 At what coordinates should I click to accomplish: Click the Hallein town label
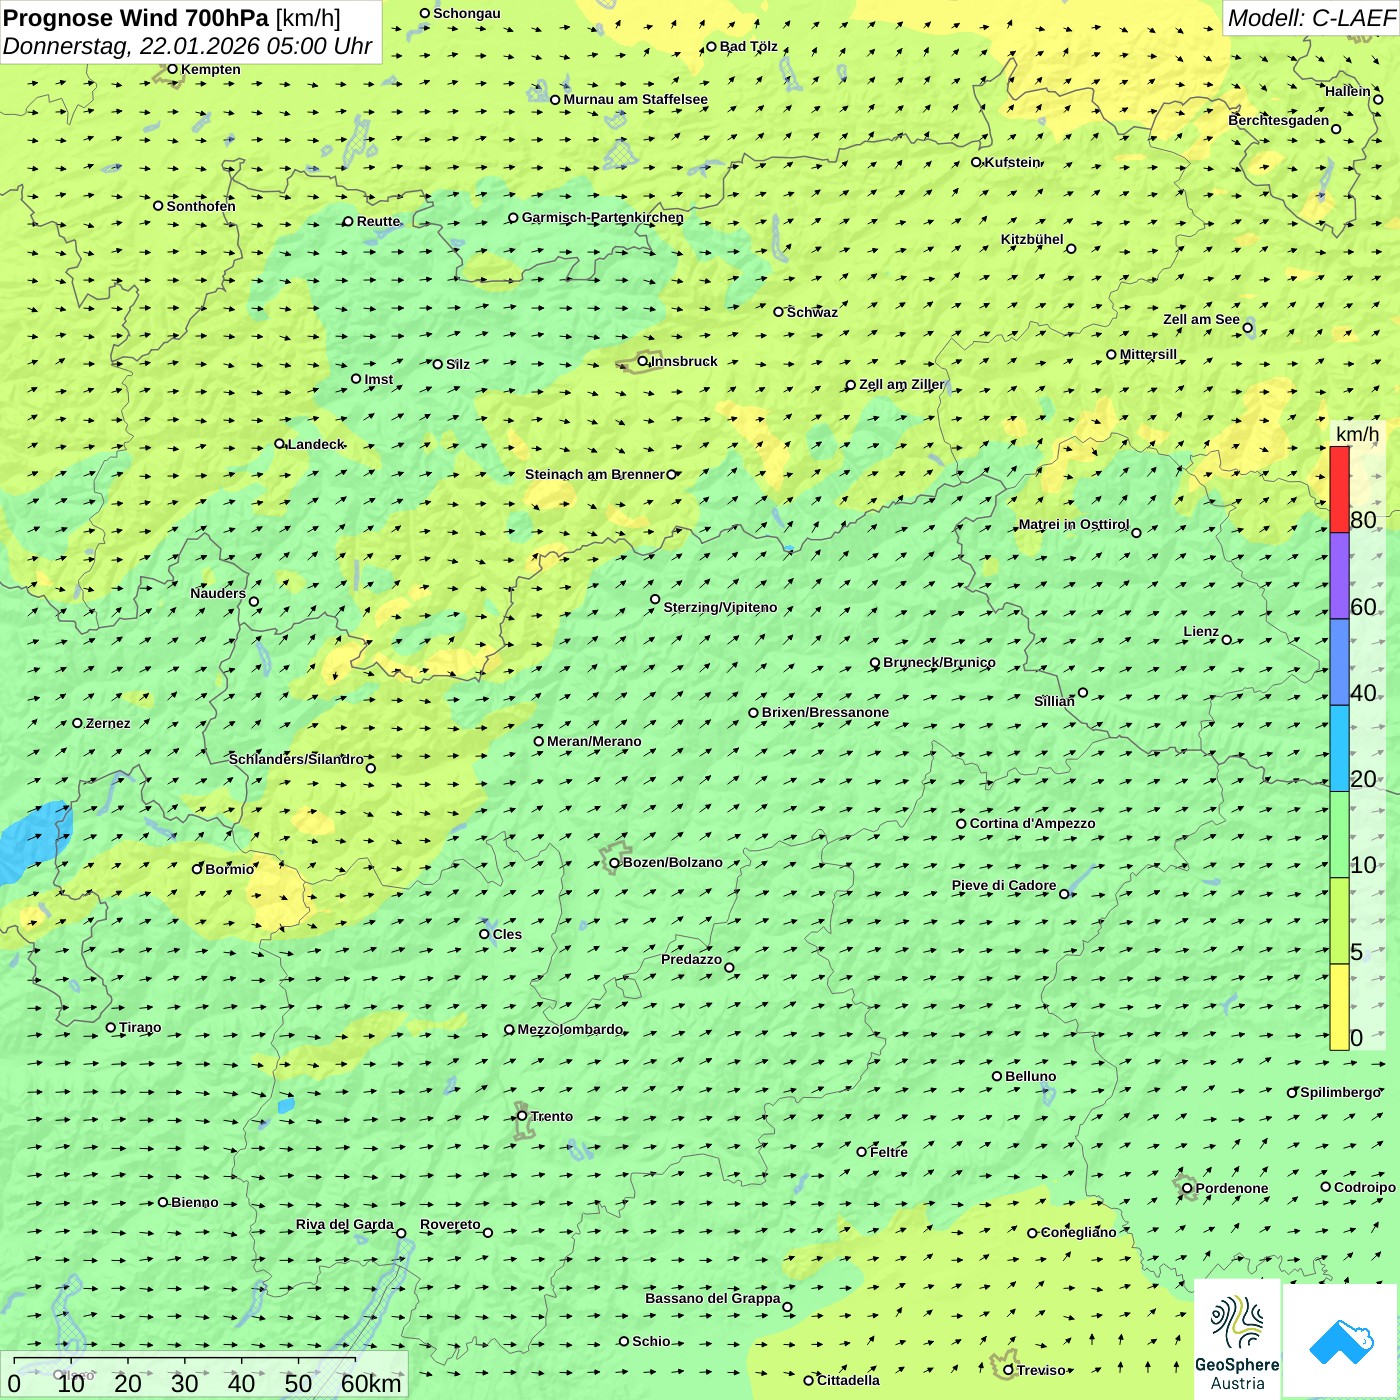tap(1347, 91)
